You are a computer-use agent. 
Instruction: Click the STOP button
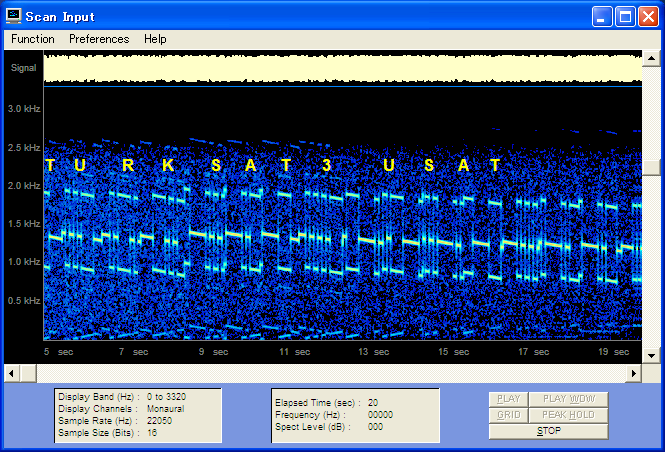click(549, 431)
